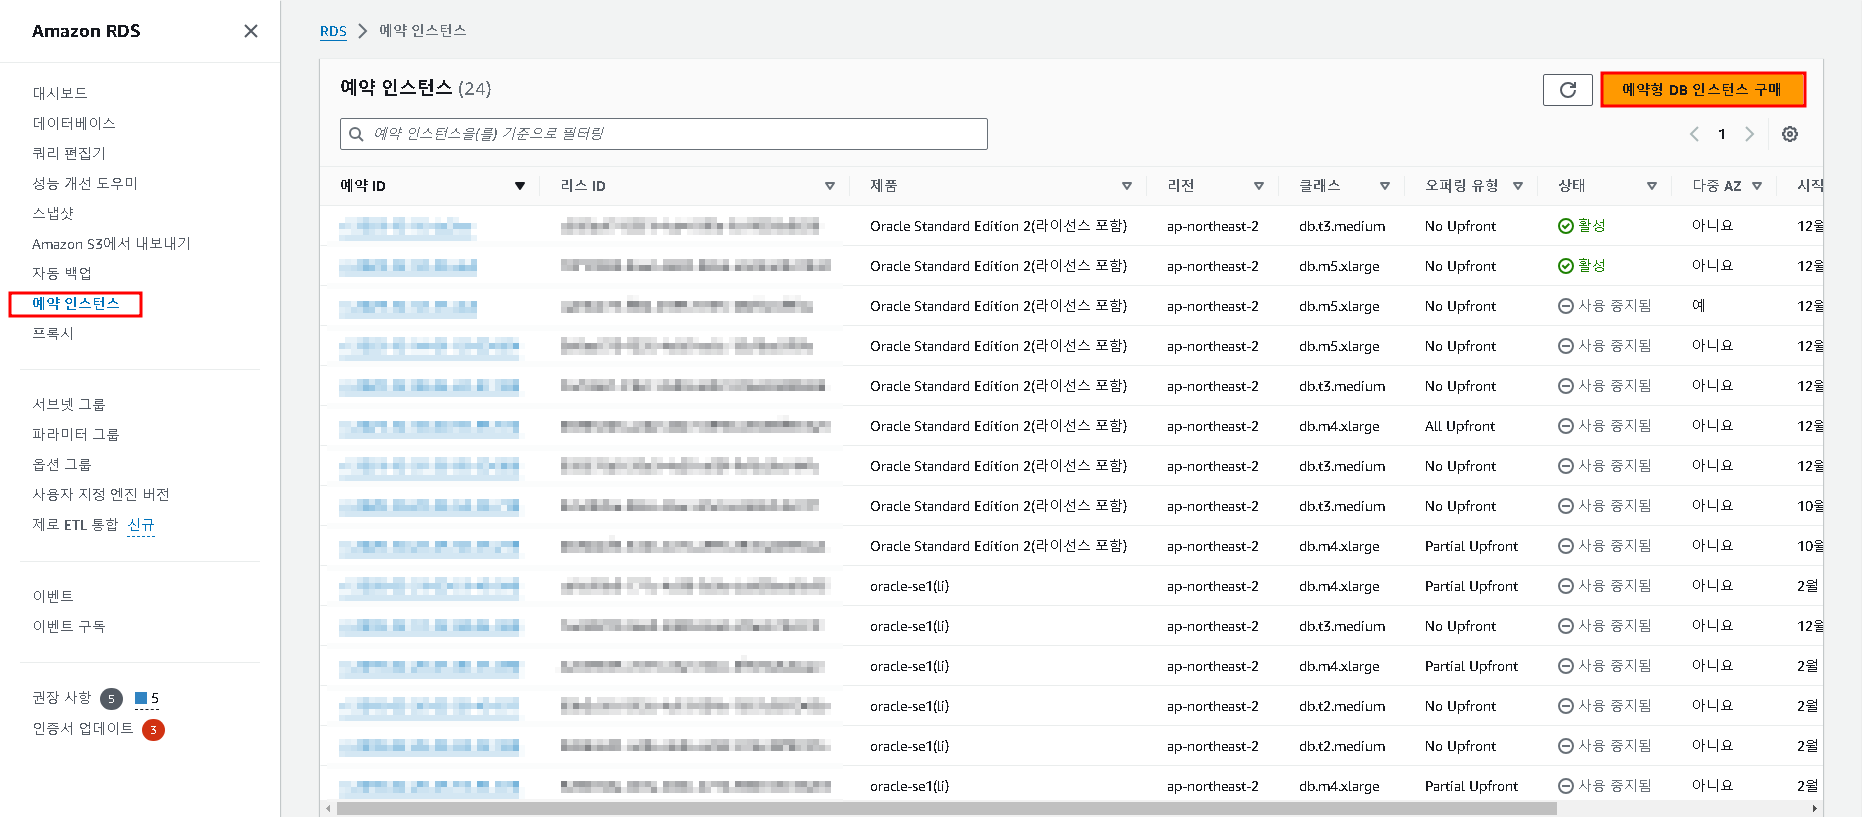Click red certificate update badge 3

tap(153, 730)
